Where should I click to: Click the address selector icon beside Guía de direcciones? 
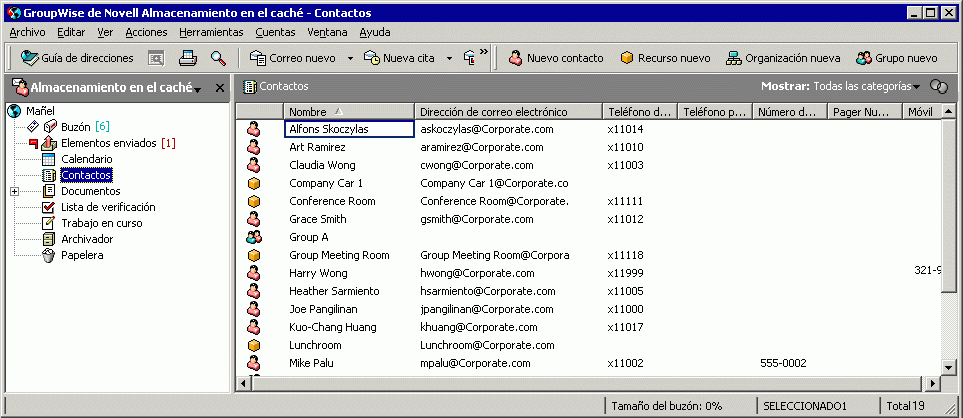157,58
